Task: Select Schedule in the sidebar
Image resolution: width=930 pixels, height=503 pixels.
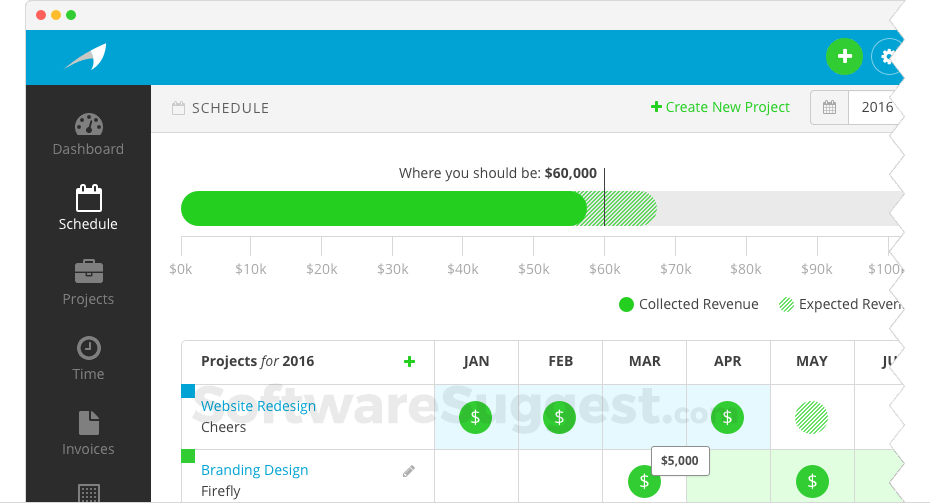Action: (x=88, y=208)
